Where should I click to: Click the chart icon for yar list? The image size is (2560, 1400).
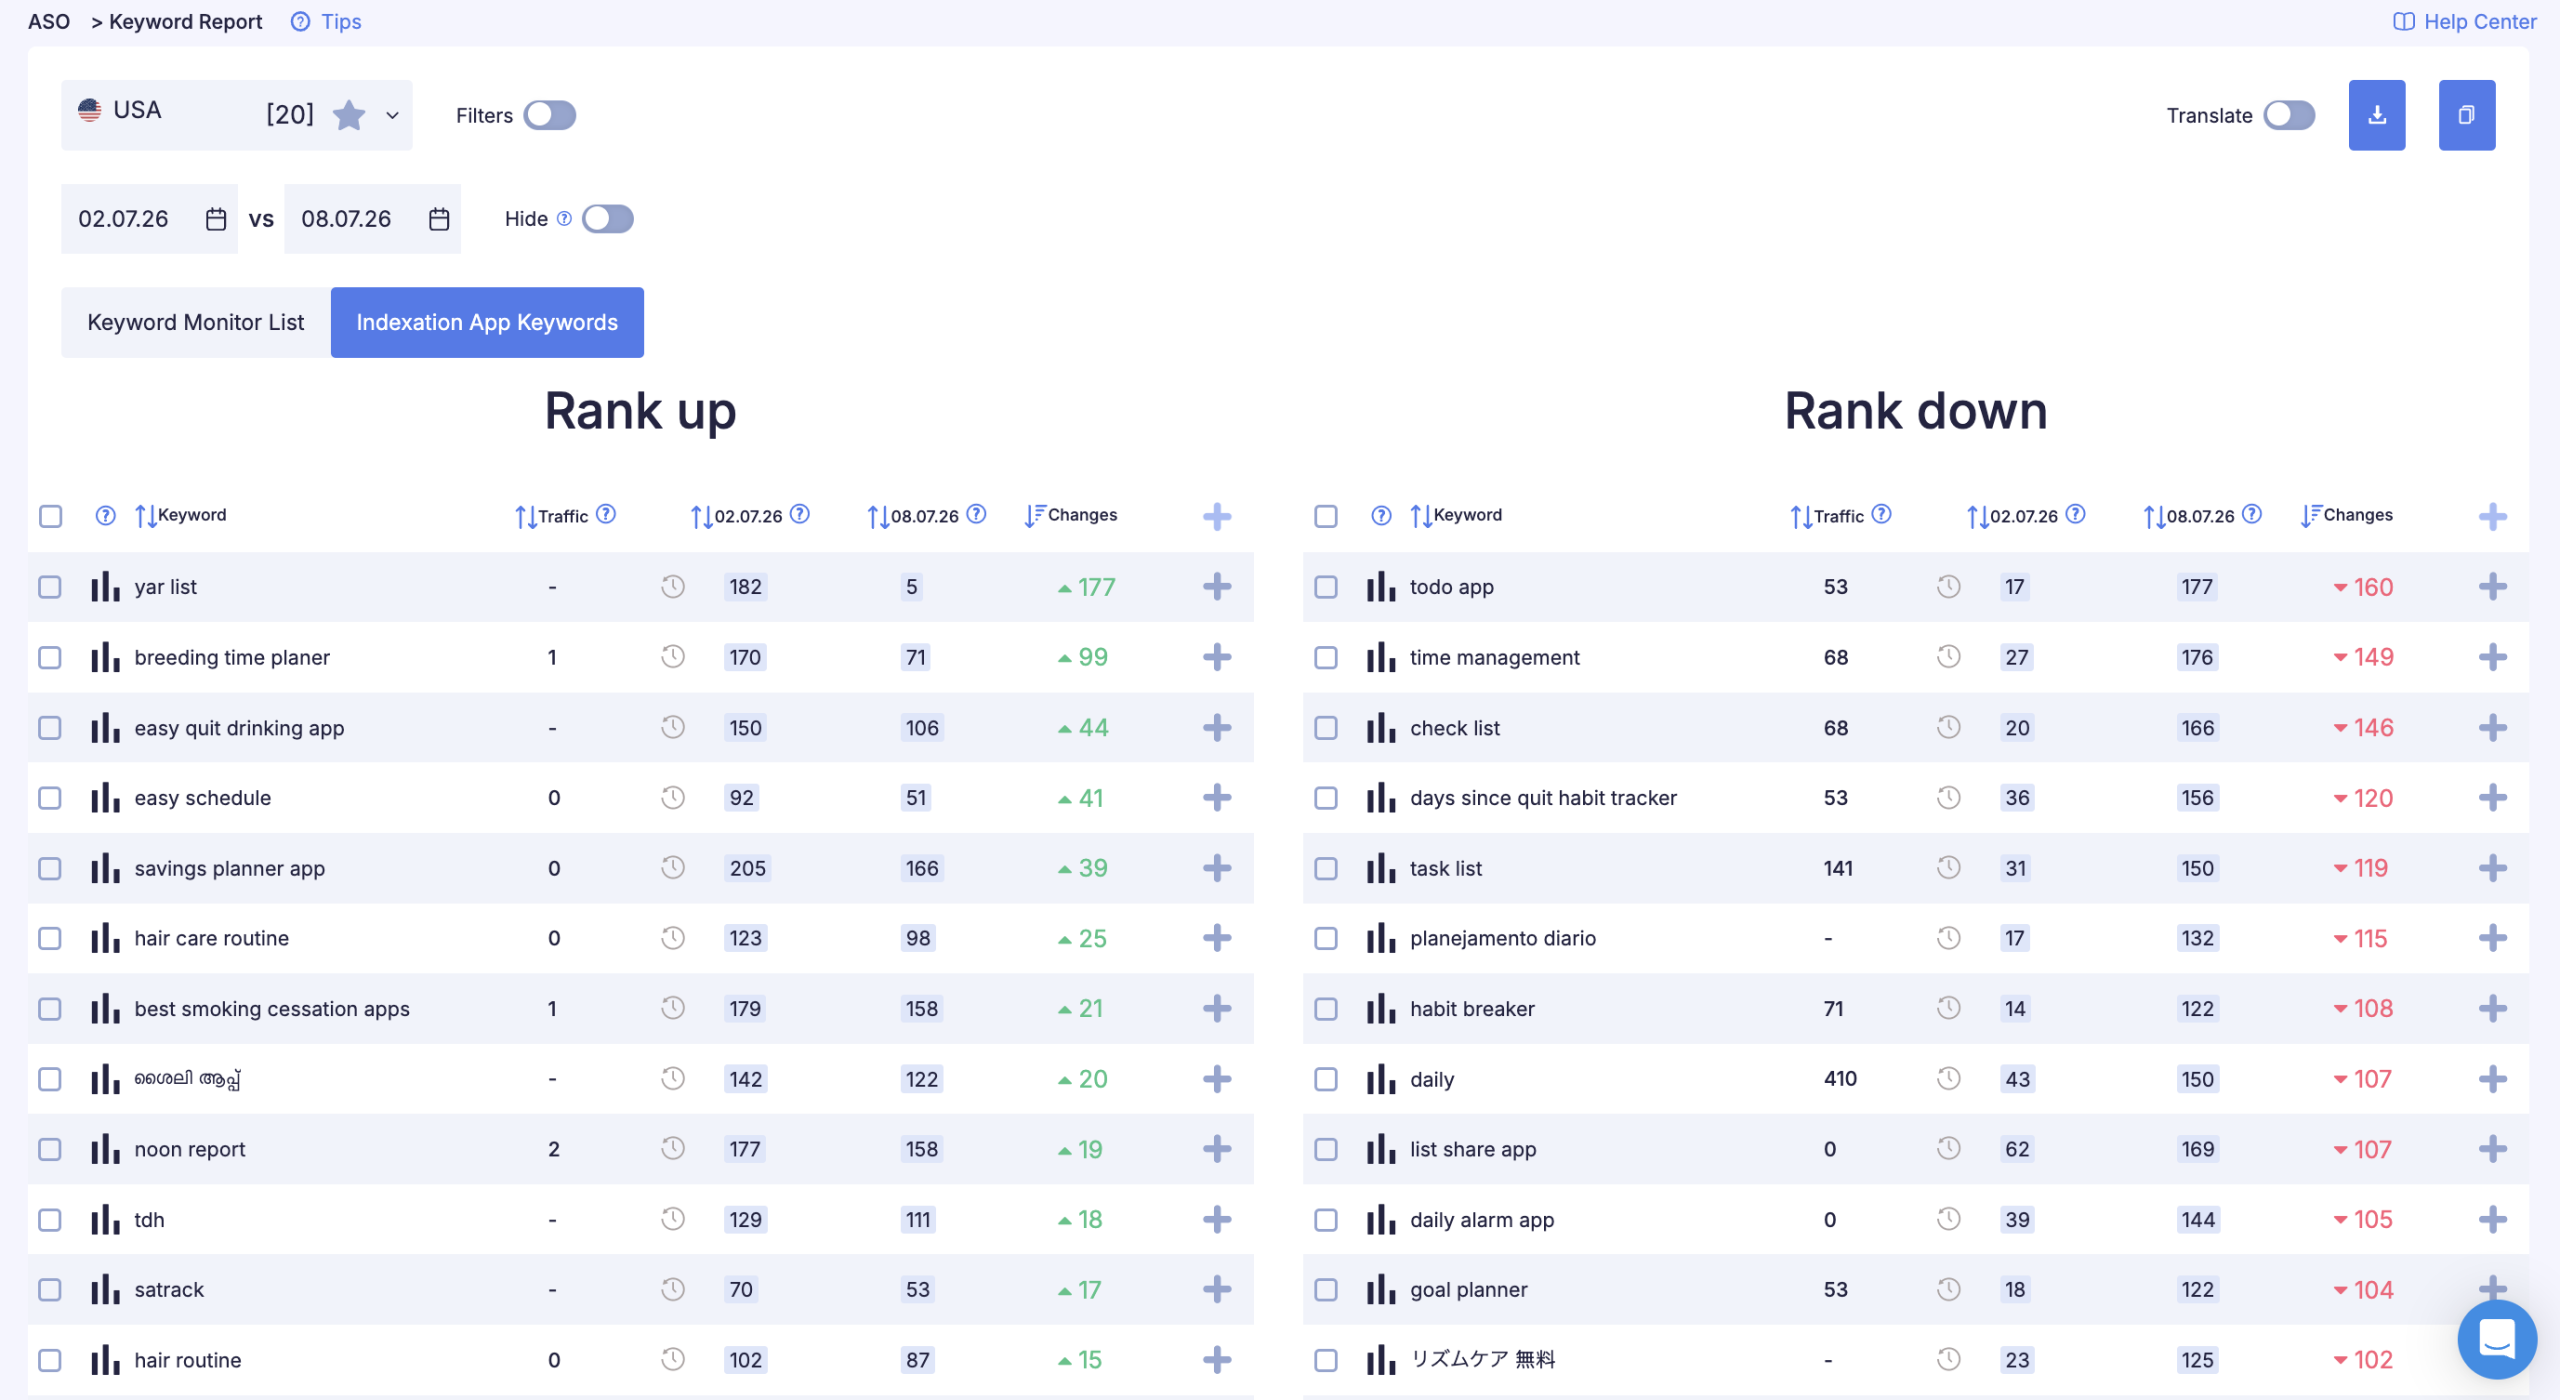tap(105, 587)
